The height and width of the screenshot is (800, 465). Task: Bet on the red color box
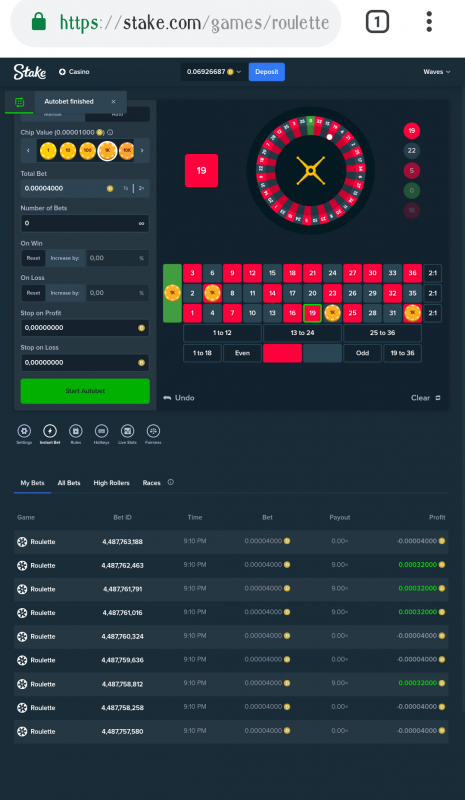[x=282, y=353]
